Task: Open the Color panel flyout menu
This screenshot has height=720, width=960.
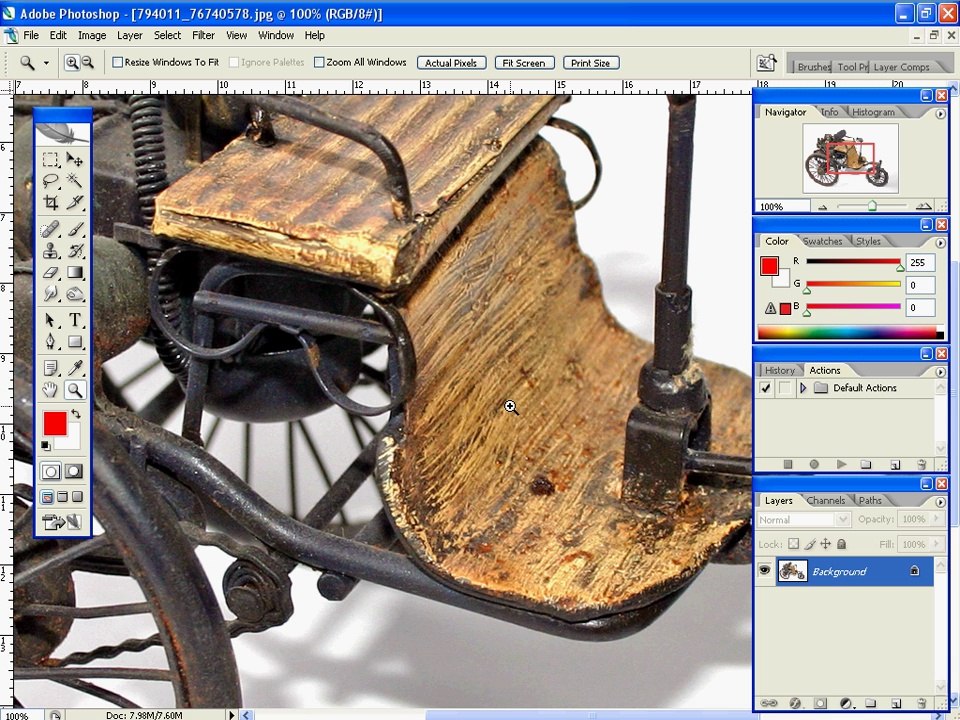Action: (940, 242)
